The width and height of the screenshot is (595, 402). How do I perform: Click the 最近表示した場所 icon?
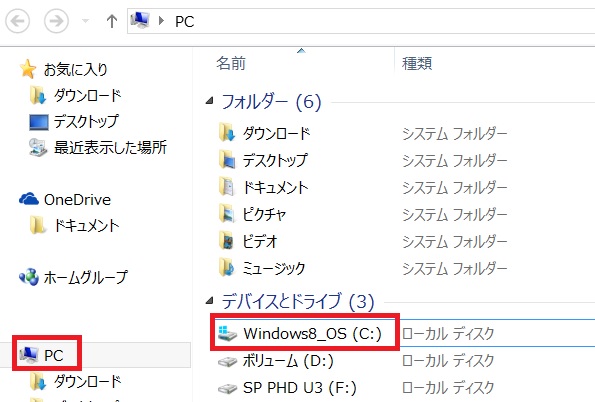click(38, 148)
